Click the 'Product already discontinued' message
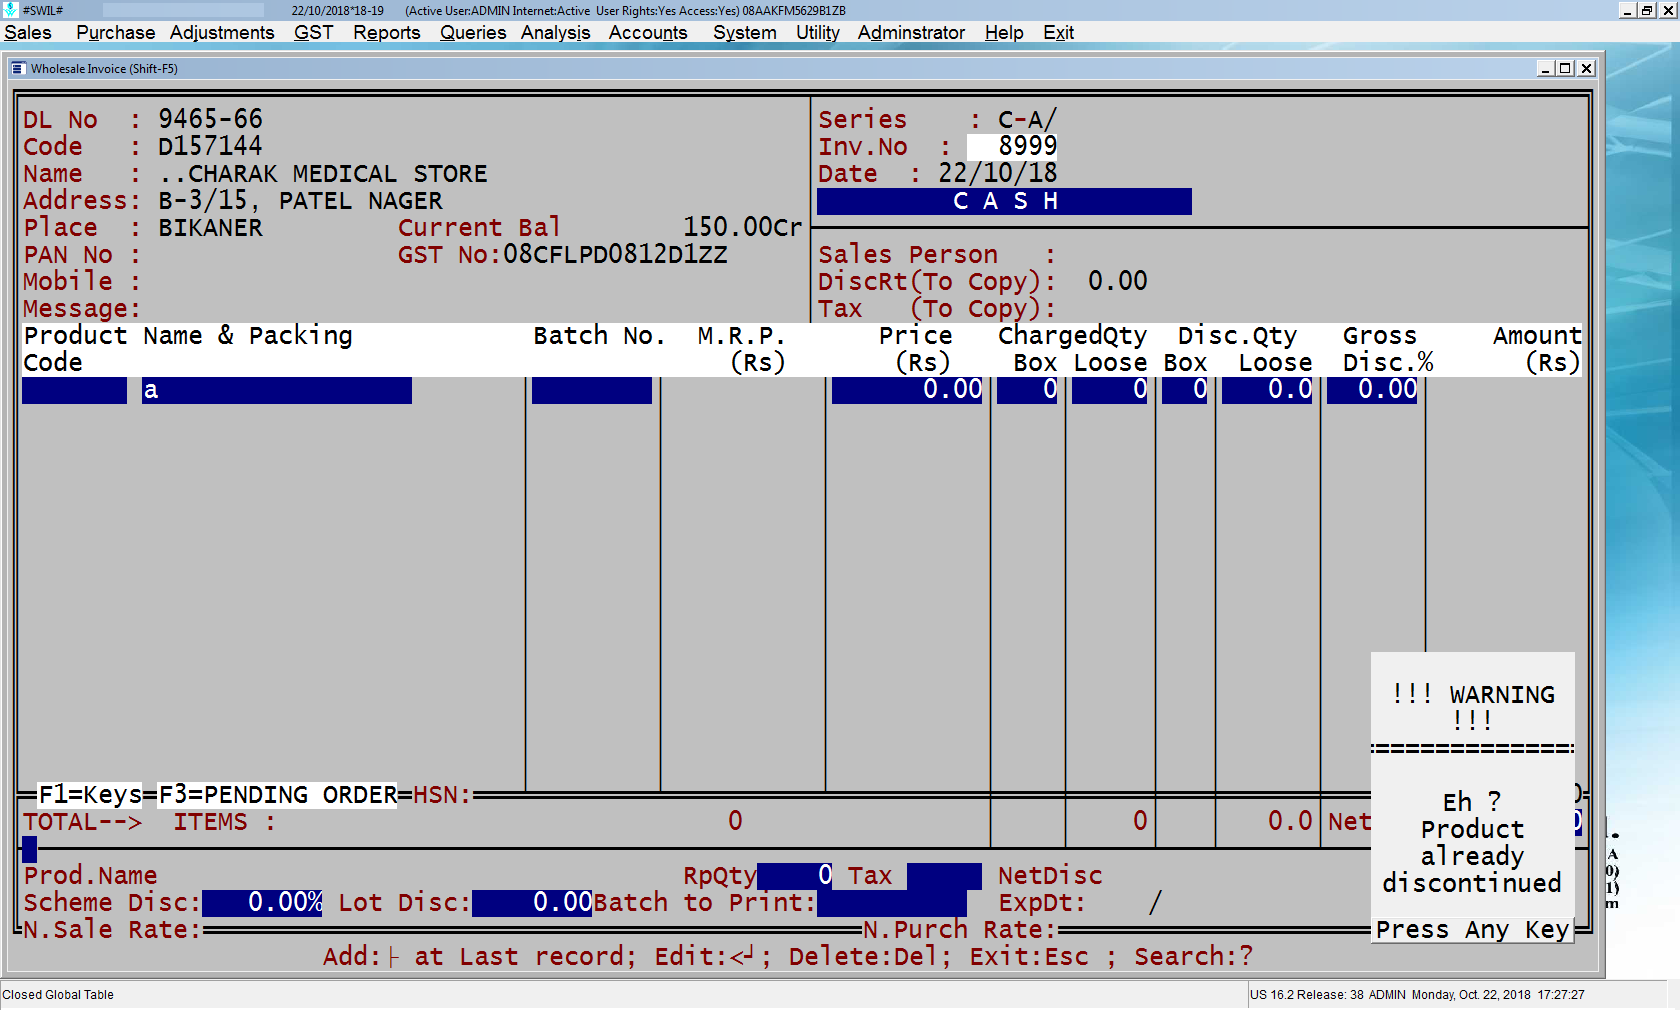Viewport: 1680px width, 1010px height. [1472, 856]
